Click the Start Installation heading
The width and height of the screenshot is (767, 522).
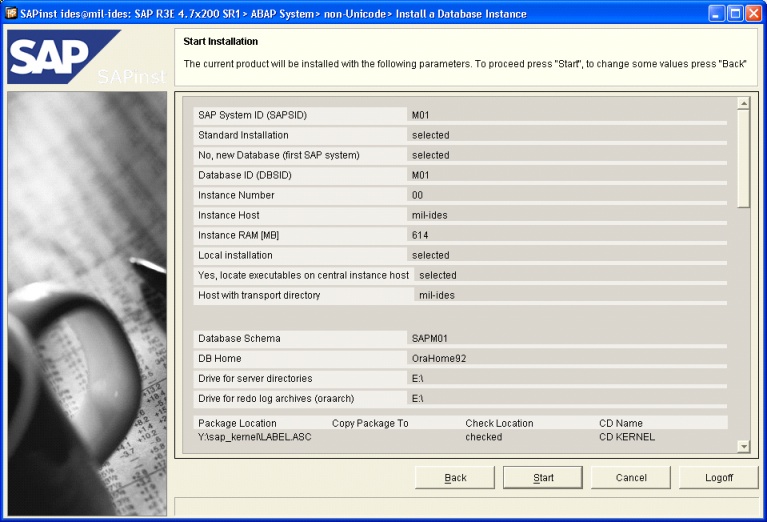[221, 42]
